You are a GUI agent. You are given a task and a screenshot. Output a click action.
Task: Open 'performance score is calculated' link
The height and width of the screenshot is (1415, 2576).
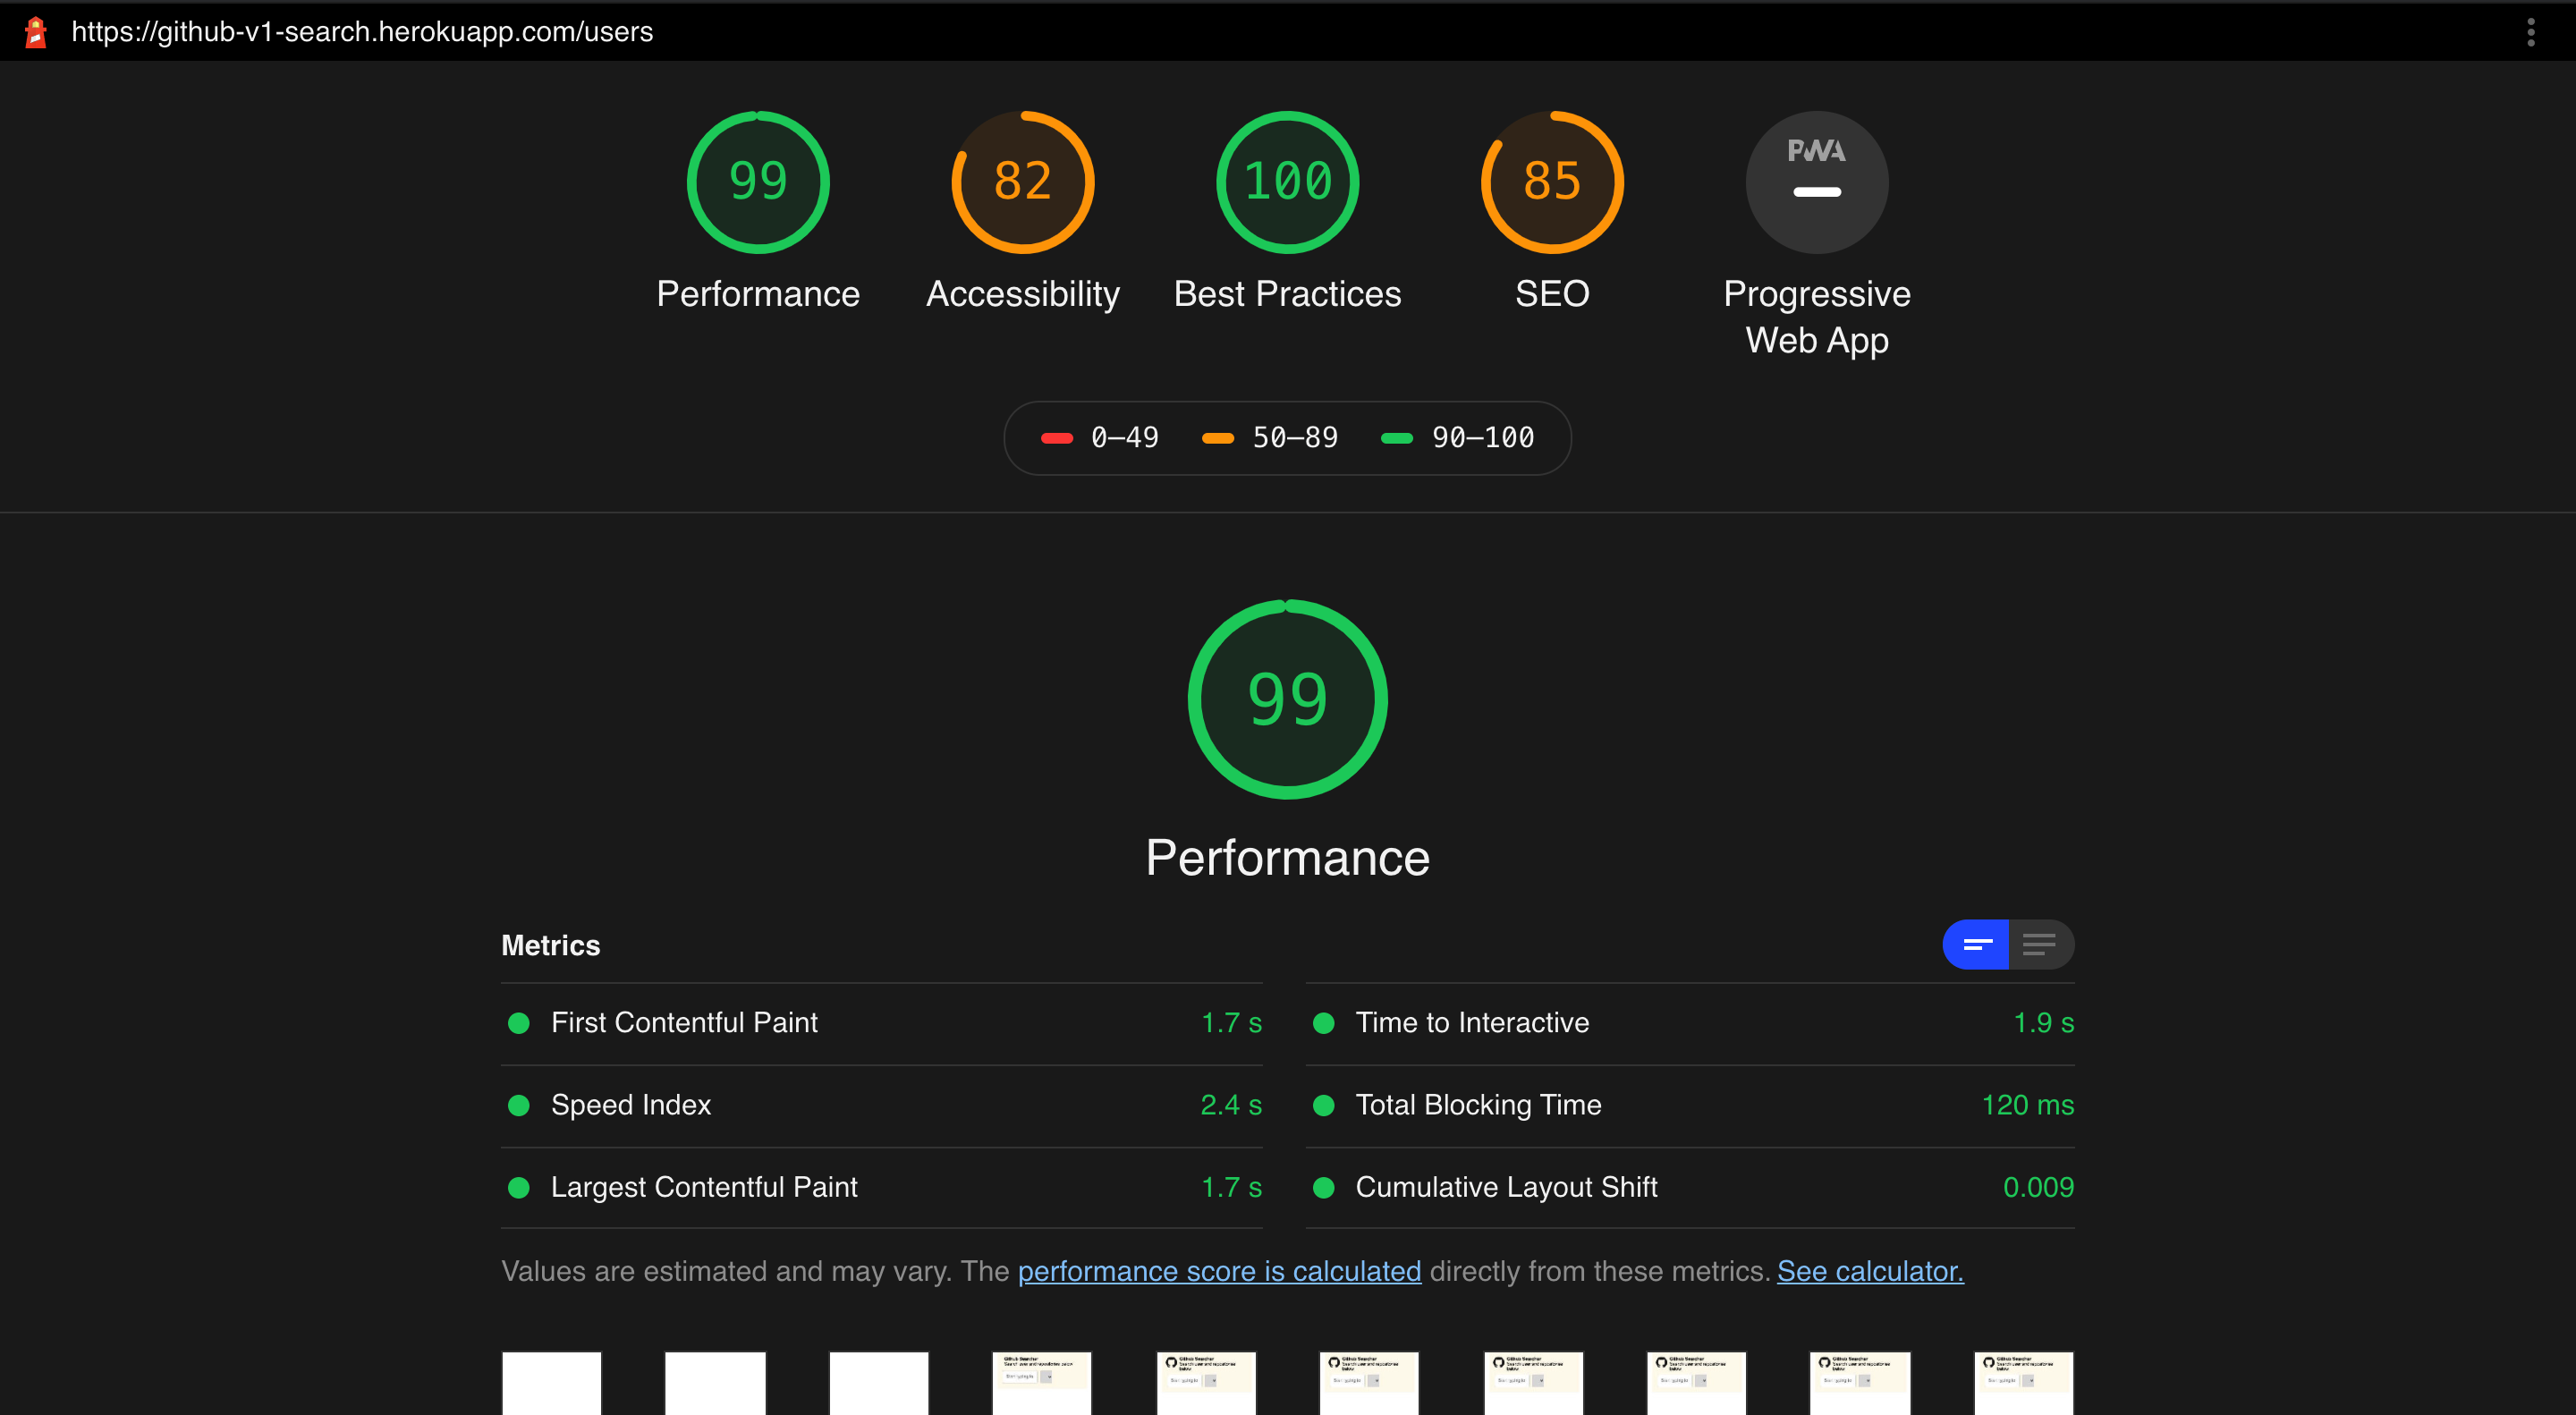click(1219, 1271)
